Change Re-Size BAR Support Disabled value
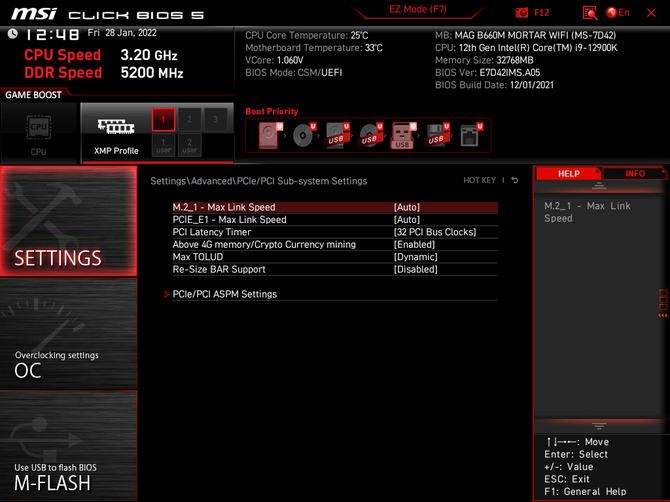The width and height of the screenshot is (670, 502). coord(415,269)
